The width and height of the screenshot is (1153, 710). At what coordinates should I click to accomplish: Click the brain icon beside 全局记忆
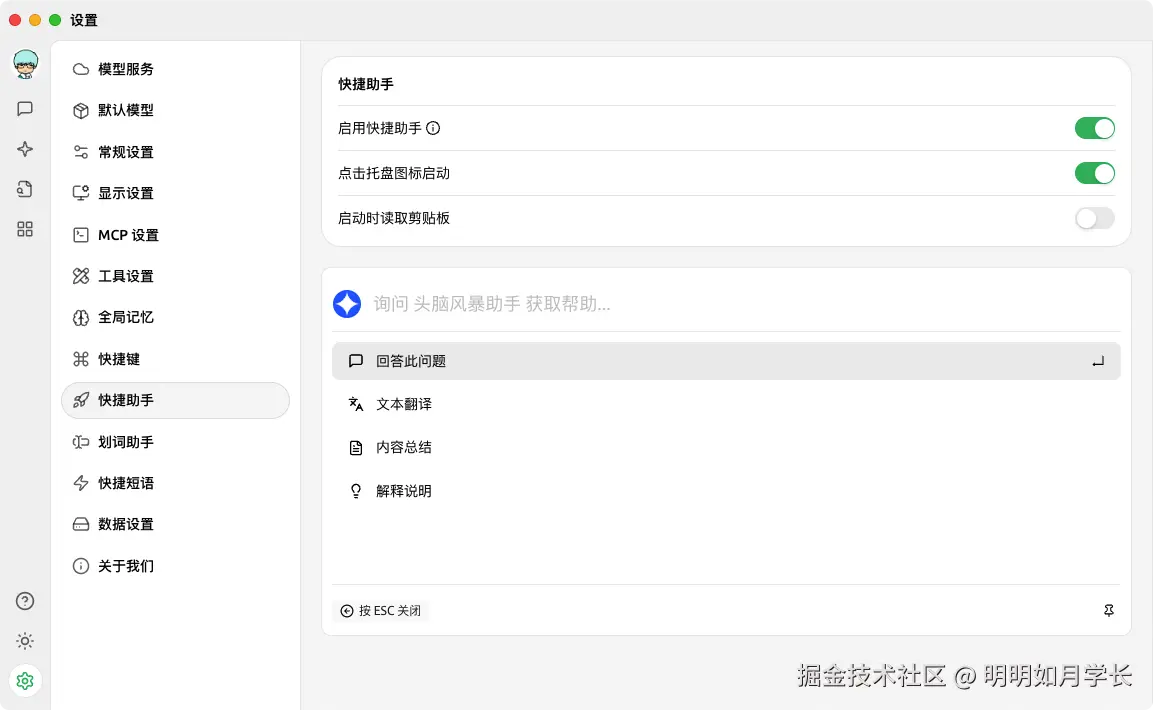[x=81, y=318]
